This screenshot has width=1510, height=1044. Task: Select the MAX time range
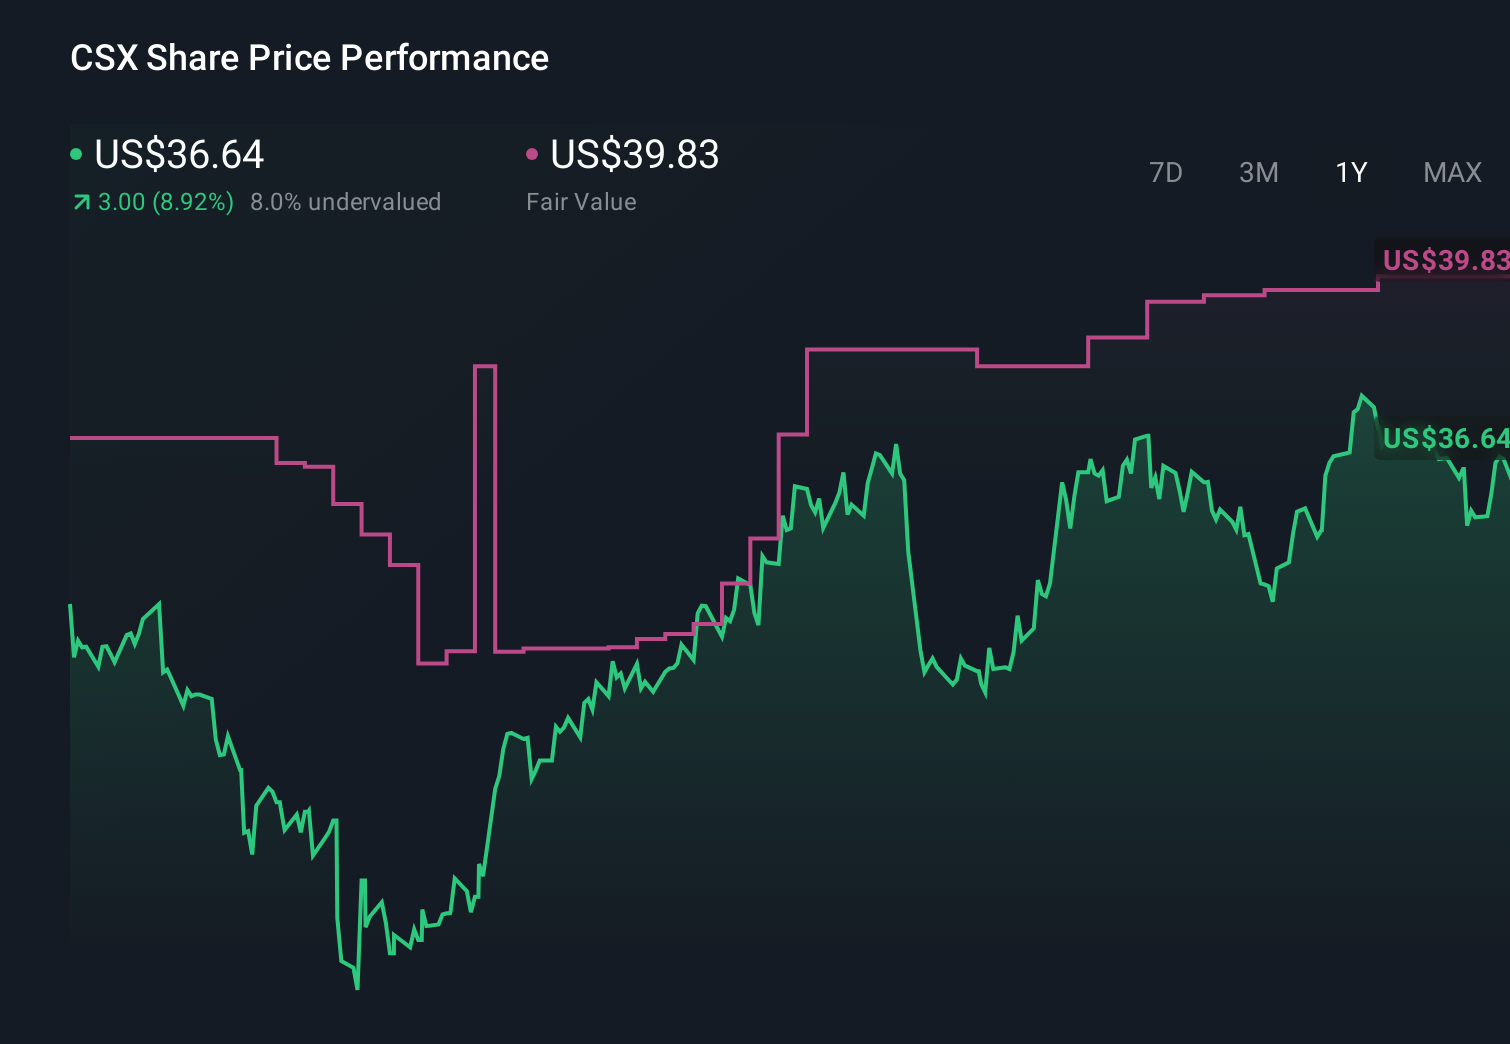[1451, 172]
